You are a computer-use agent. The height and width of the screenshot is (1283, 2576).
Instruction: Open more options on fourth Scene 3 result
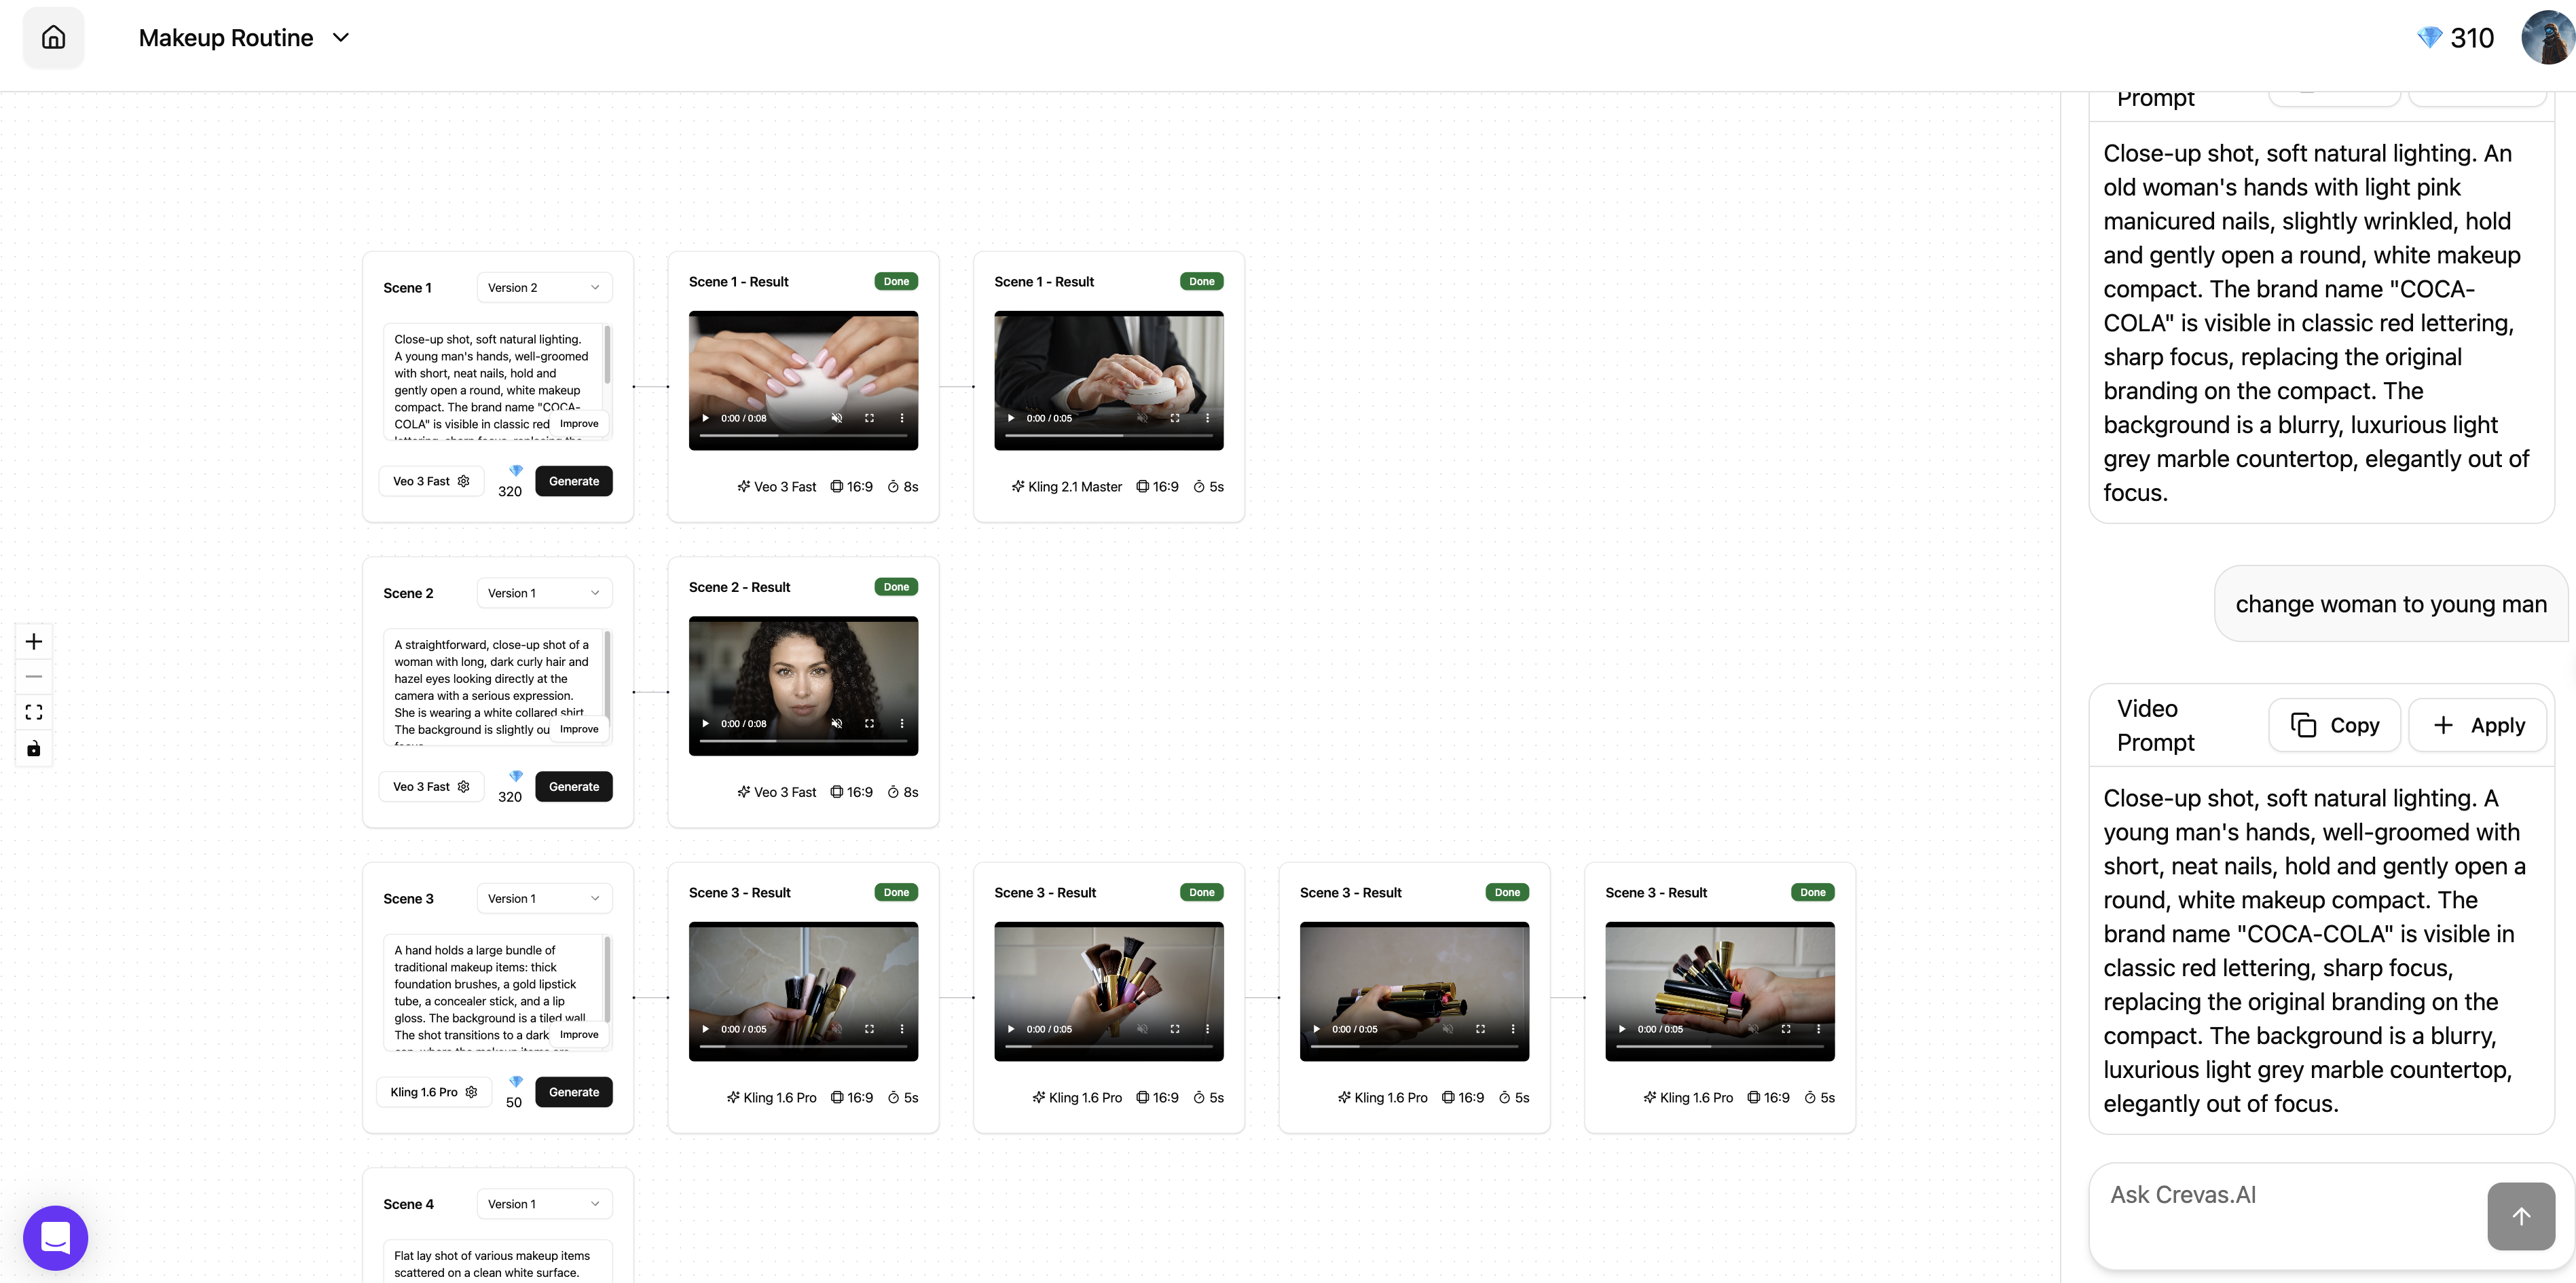coord(1818,1029)
